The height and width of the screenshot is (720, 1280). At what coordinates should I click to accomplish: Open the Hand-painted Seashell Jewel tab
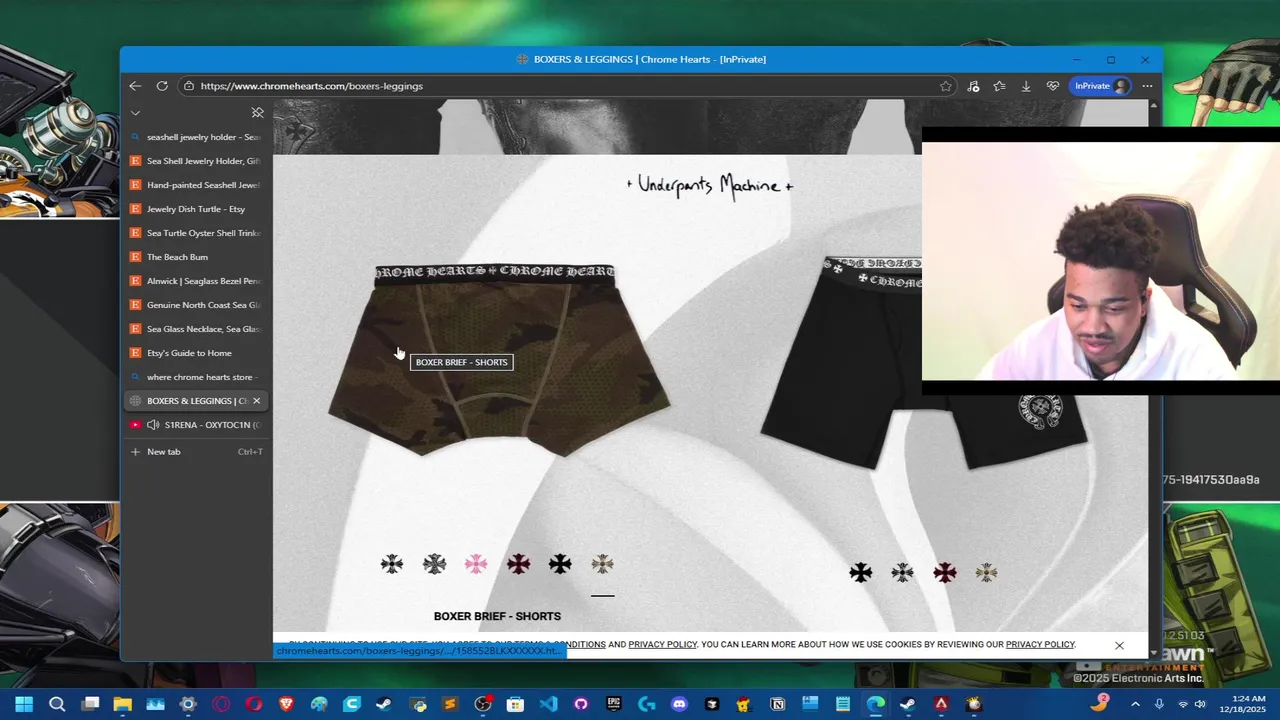(196, 185)
